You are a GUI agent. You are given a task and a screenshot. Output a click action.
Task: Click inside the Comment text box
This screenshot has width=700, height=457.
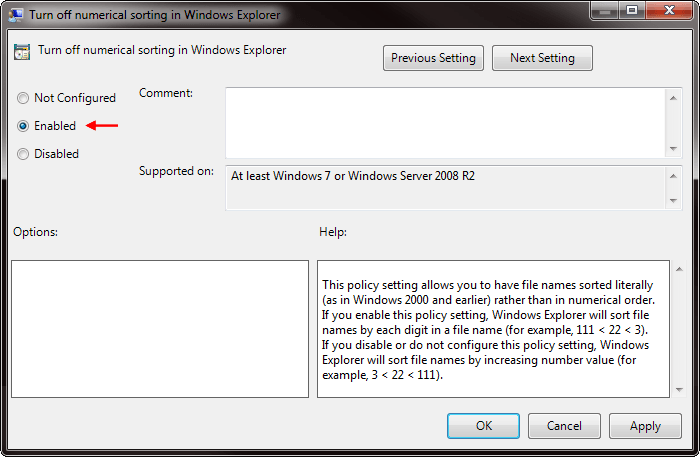445,123
